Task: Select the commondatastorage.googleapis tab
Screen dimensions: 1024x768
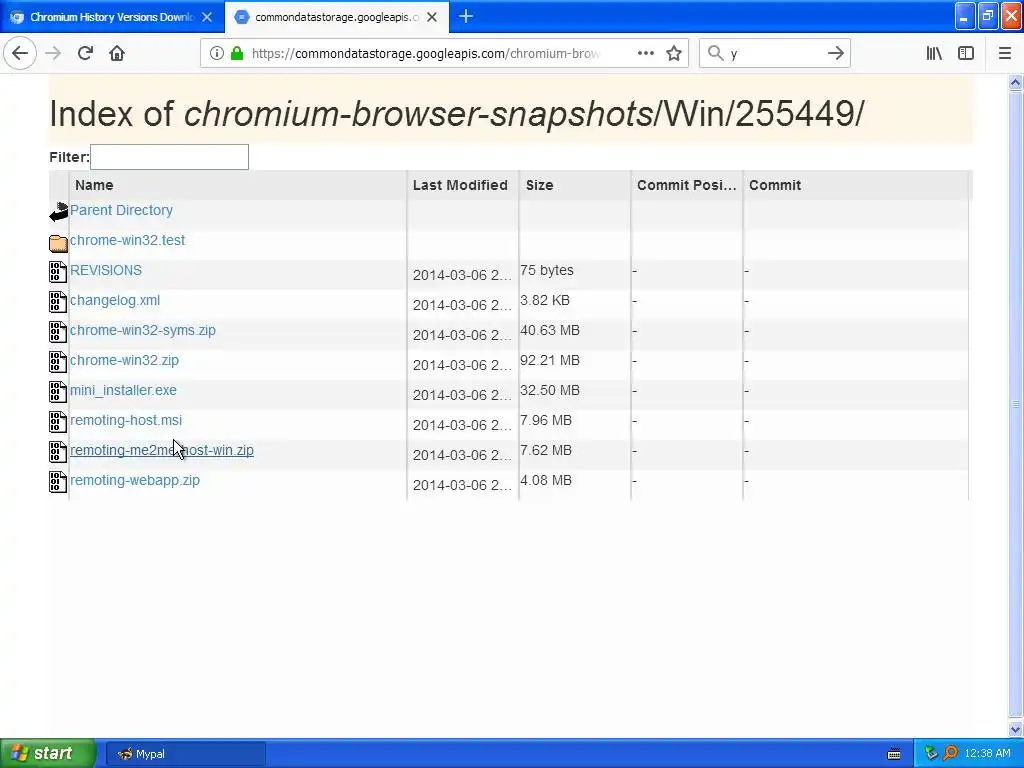Action: [x=336, y=17]
